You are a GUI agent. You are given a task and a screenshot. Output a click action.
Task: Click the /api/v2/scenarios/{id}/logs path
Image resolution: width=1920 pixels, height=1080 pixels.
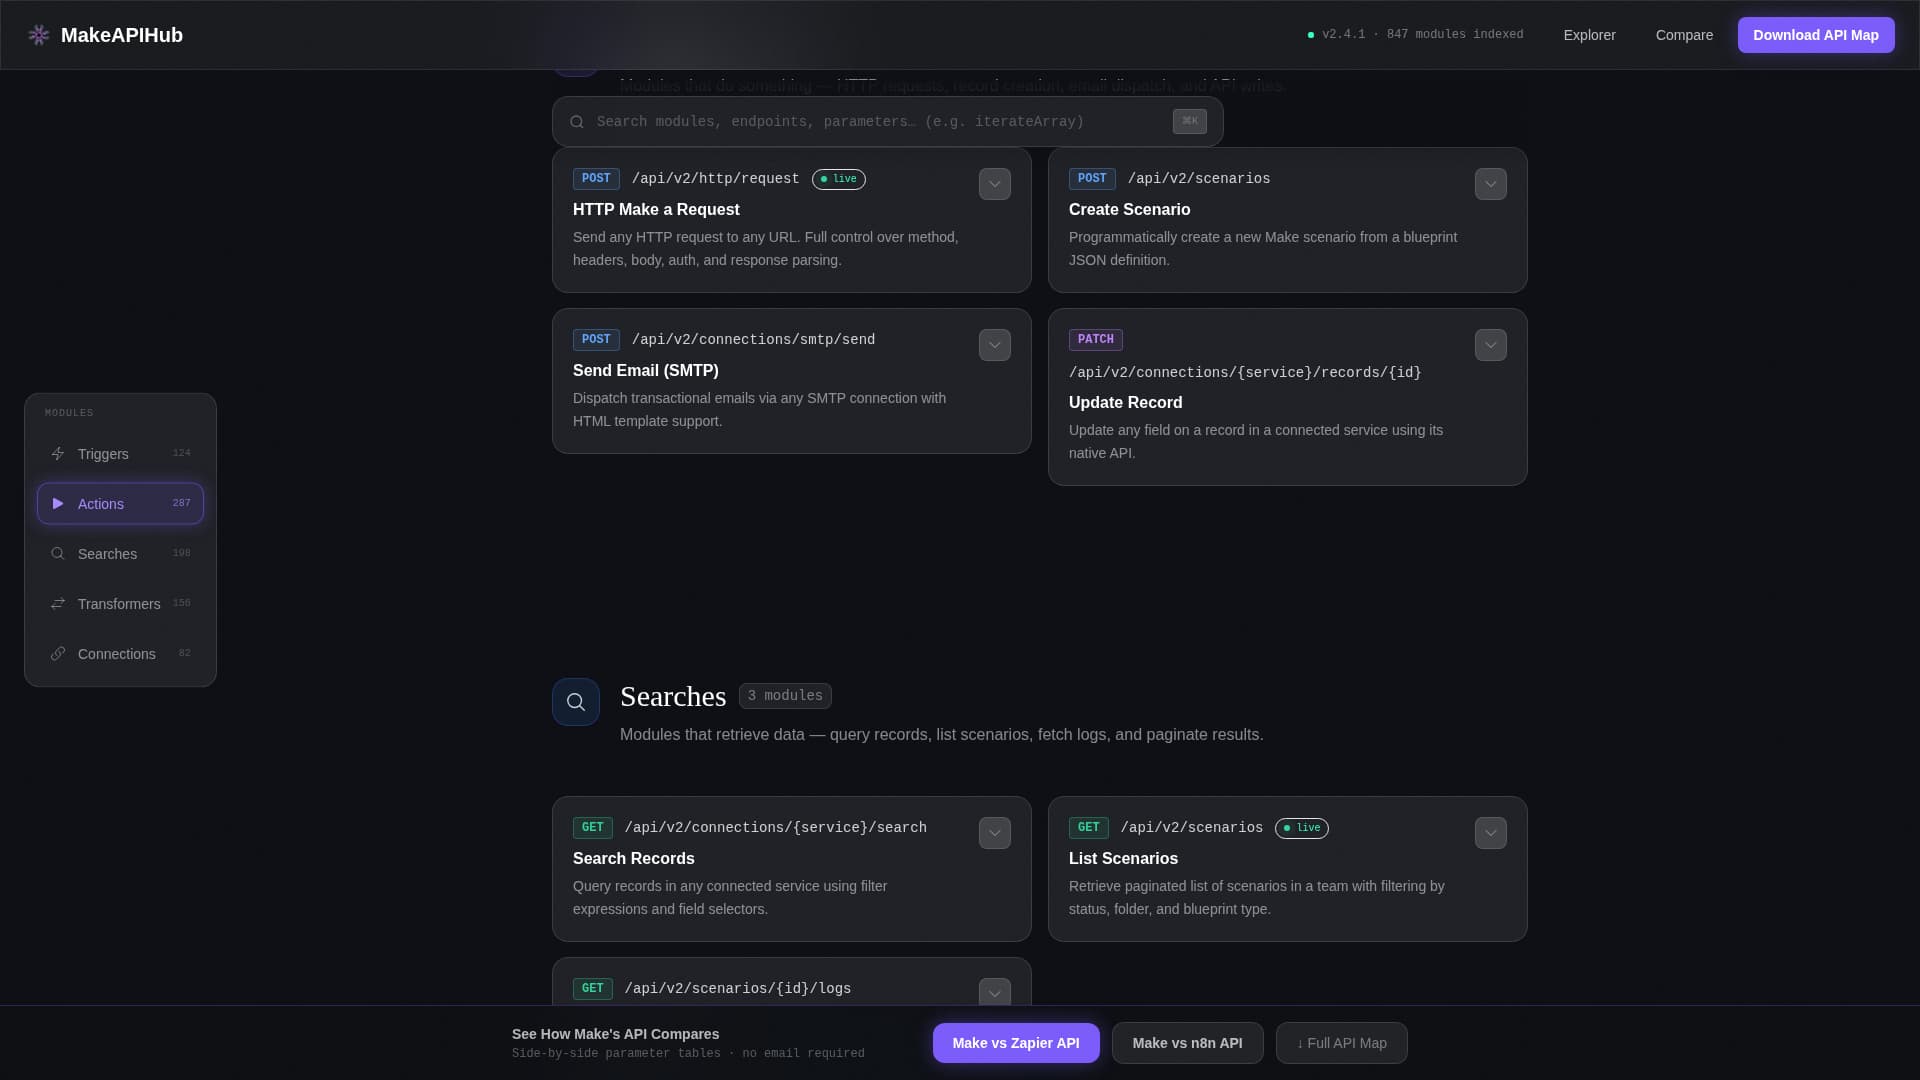pos(737,989)
